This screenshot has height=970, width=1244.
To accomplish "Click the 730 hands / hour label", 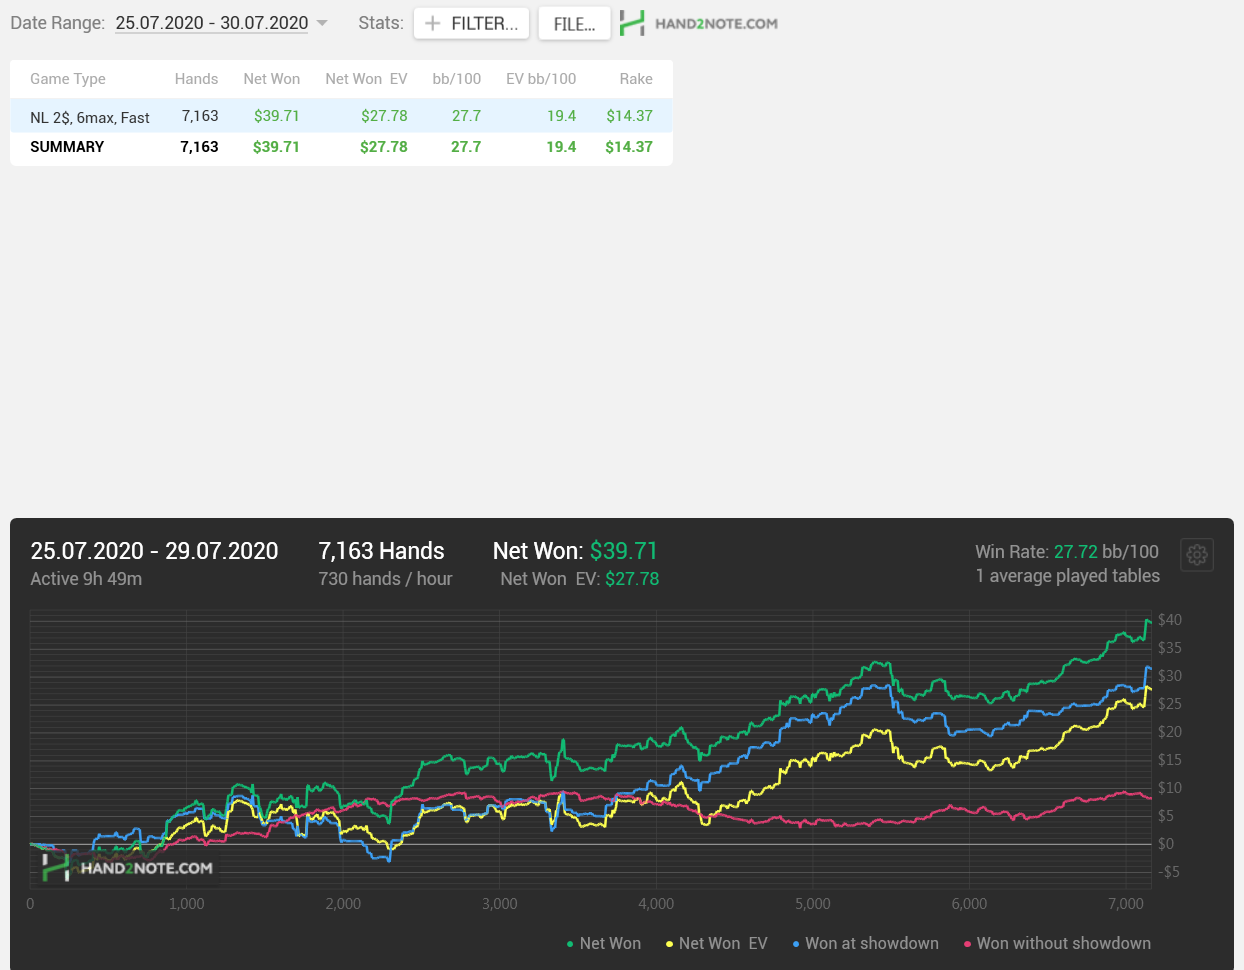I will pyautogui.click(x=385, y=579).
